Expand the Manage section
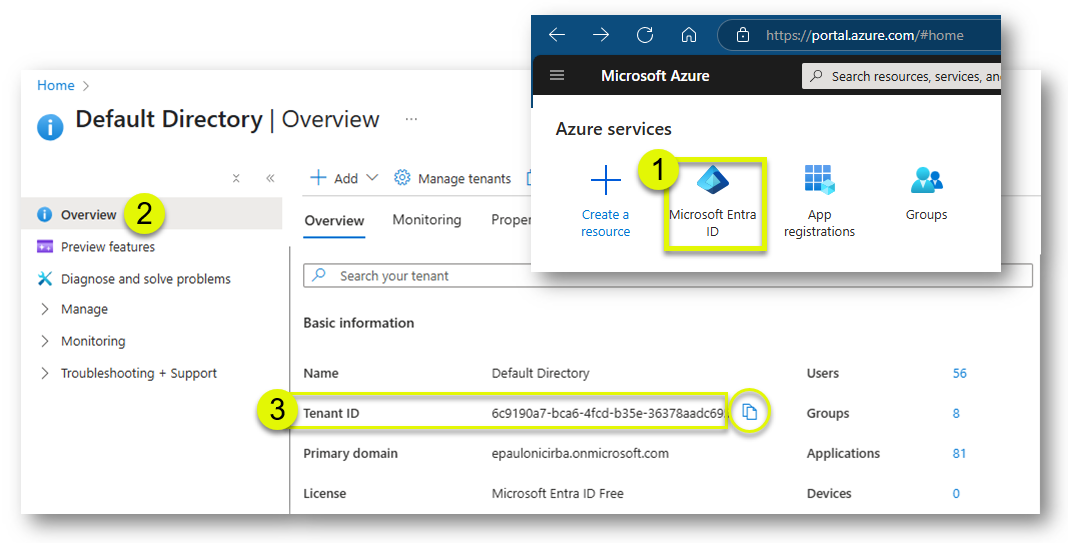Screen dimensions: 1068x543 (74, 309)
